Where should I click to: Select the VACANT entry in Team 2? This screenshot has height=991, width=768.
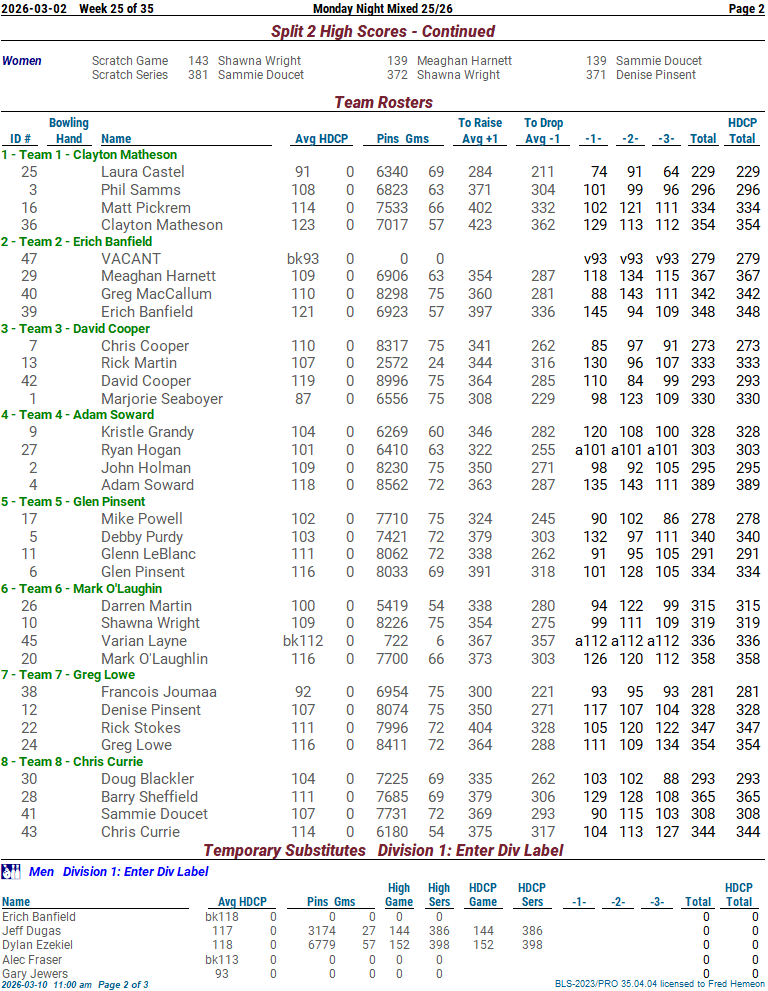(130, 259)
